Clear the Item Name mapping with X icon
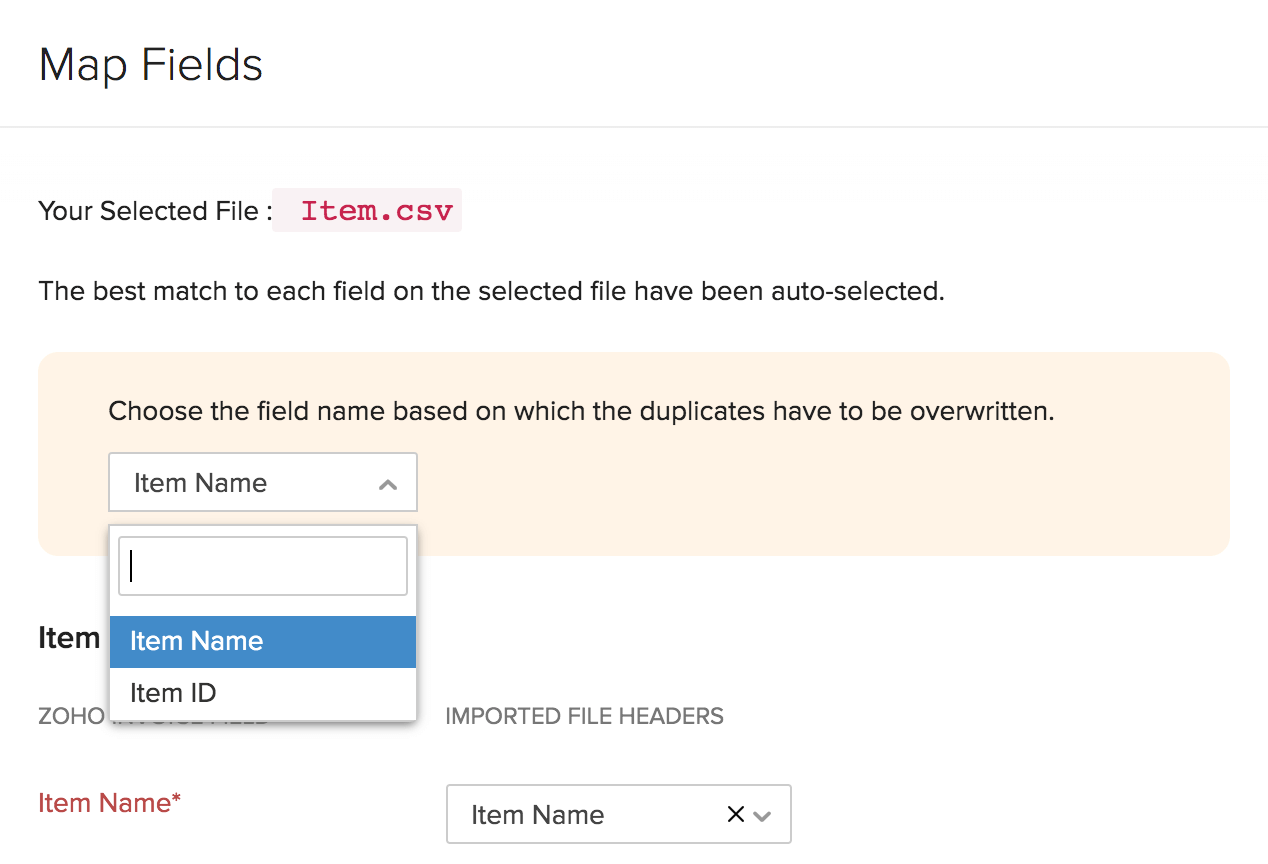Image resolution: width=1268 pixels, height=864 pixels. pos(735,815)
